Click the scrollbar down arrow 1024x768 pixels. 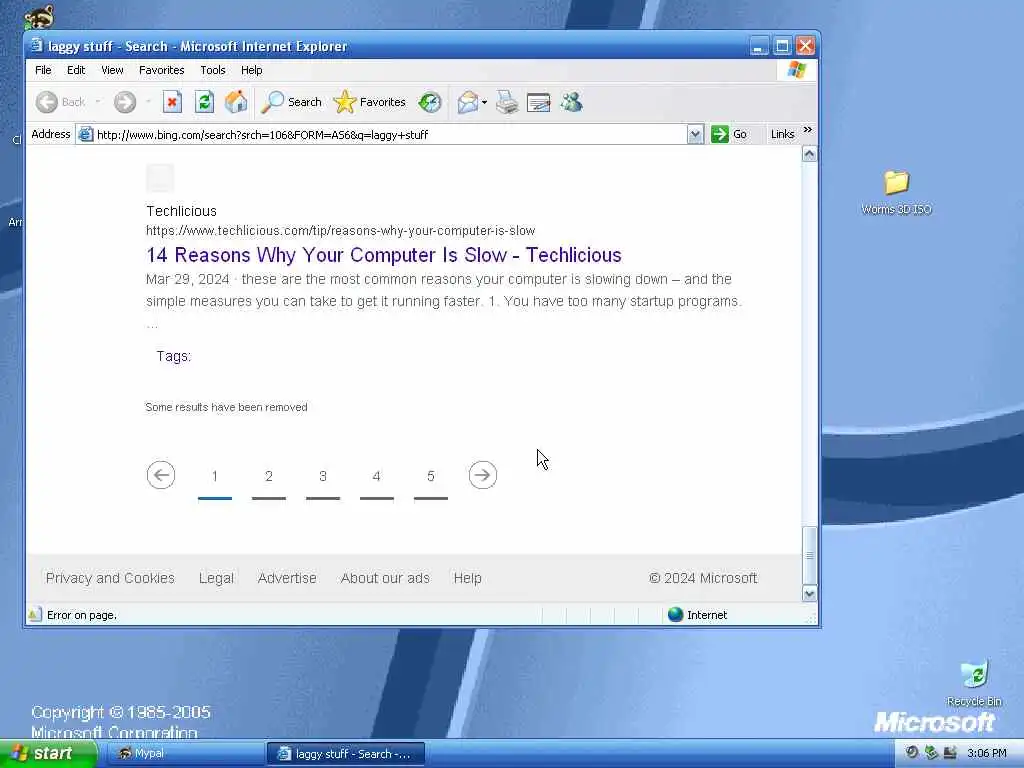(809, 594)
